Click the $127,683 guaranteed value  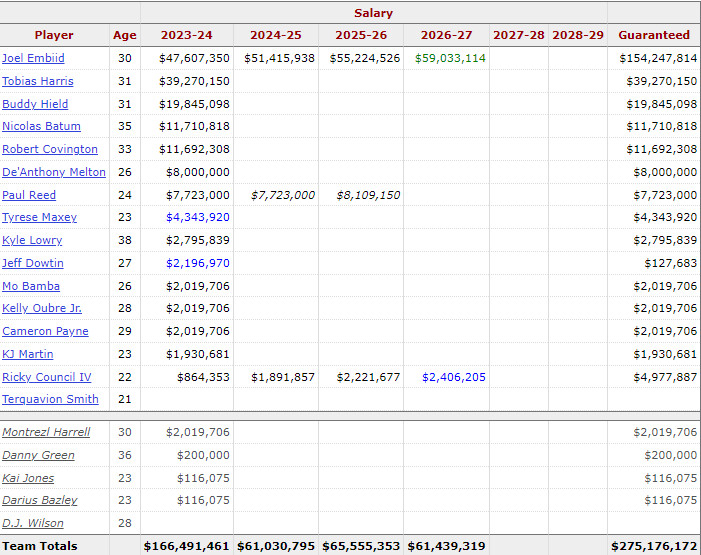coord(671,263)
